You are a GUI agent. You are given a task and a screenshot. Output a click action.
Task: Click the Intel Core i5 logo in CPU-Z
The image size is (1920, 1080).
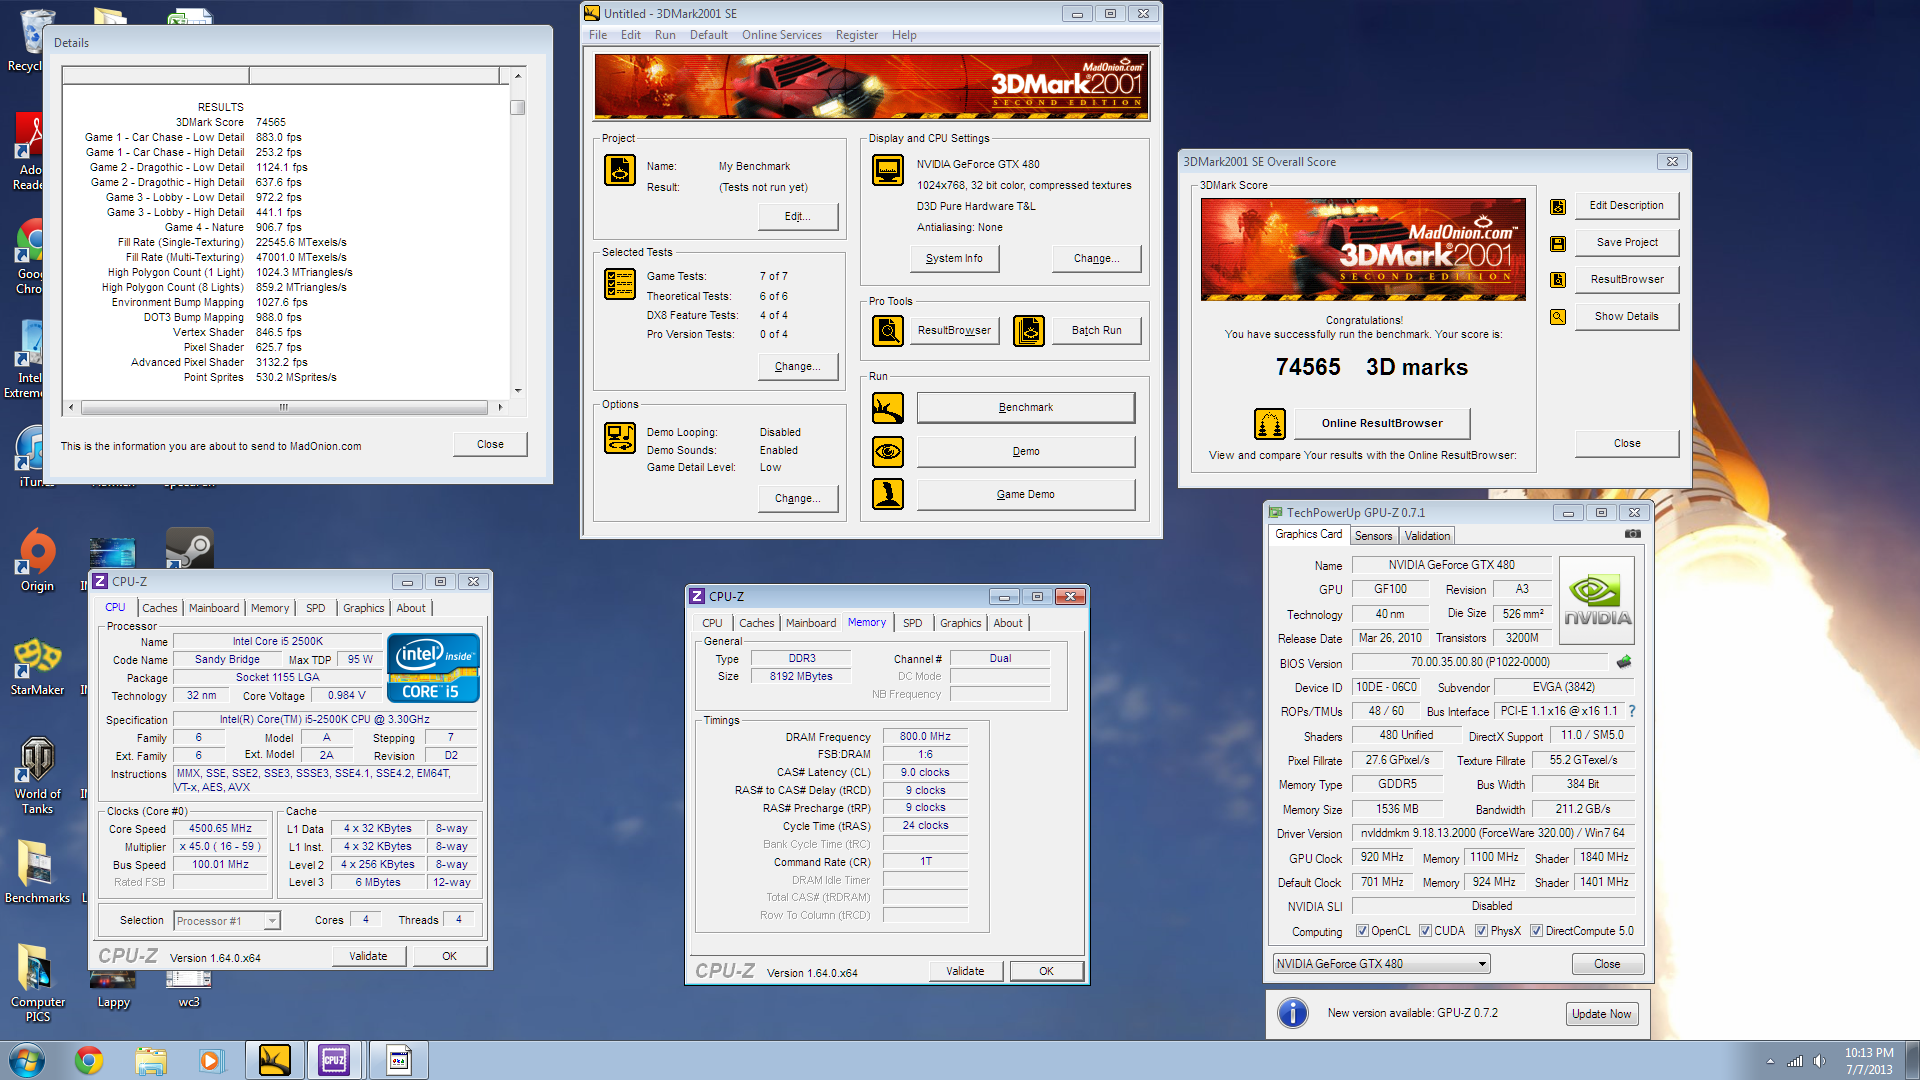pos(433,668)
